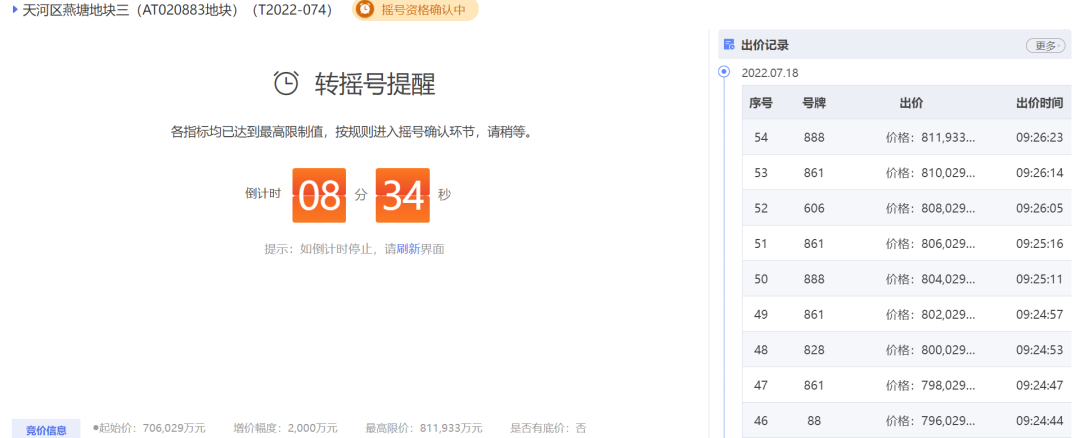
Task: Click the 转摇号提醒 heading
Action: pyautogui.click(x=375, y=83)
